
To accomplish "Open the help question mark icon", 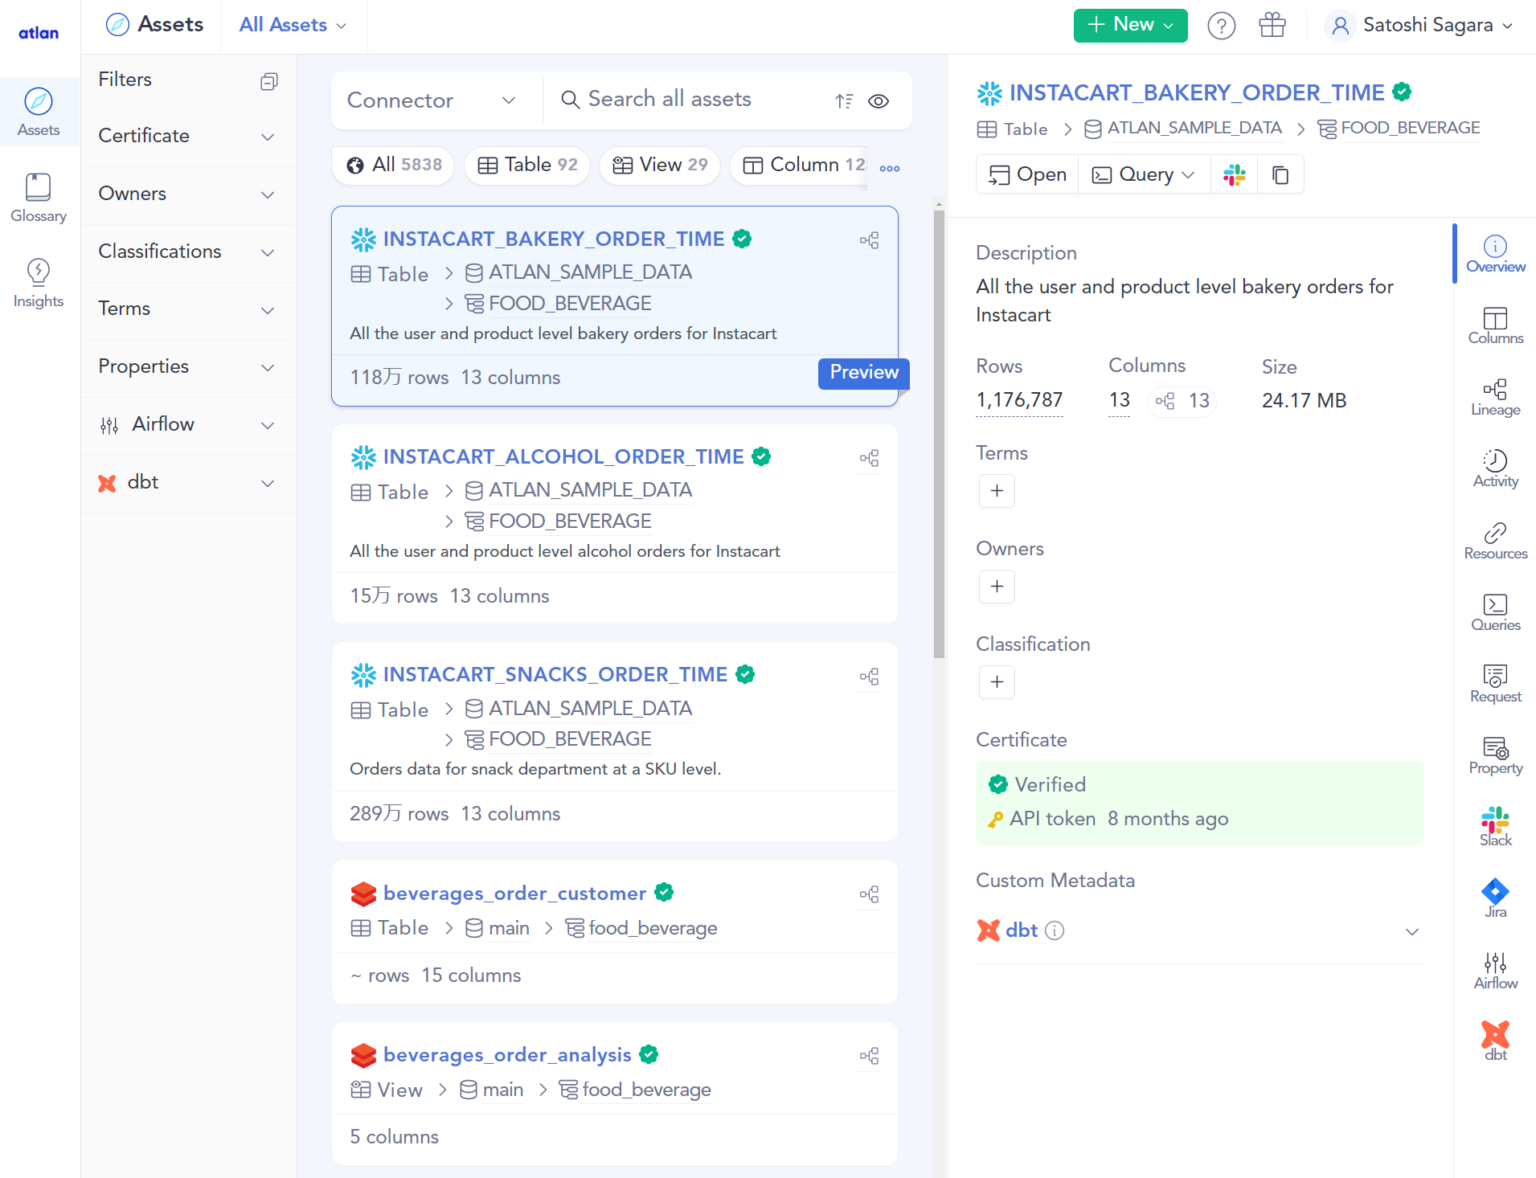I will coord(1221,25).
